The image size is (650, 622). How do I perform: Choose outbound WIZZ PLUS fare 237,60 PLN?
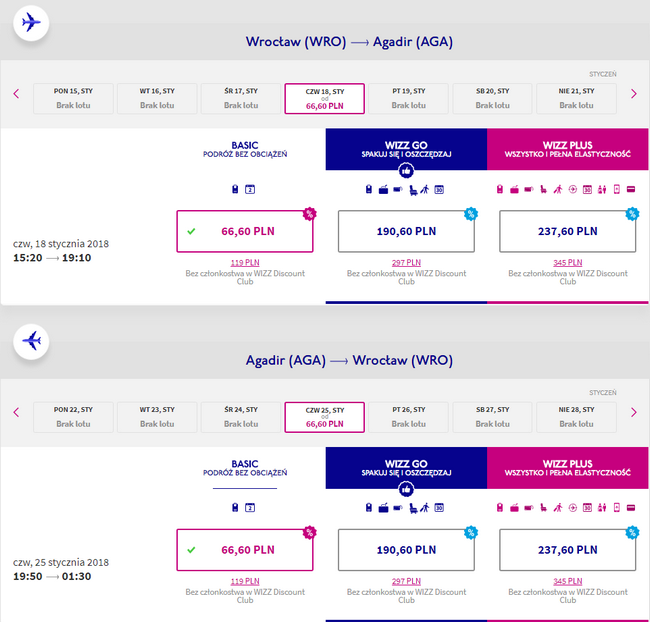(x=568, y=231)
